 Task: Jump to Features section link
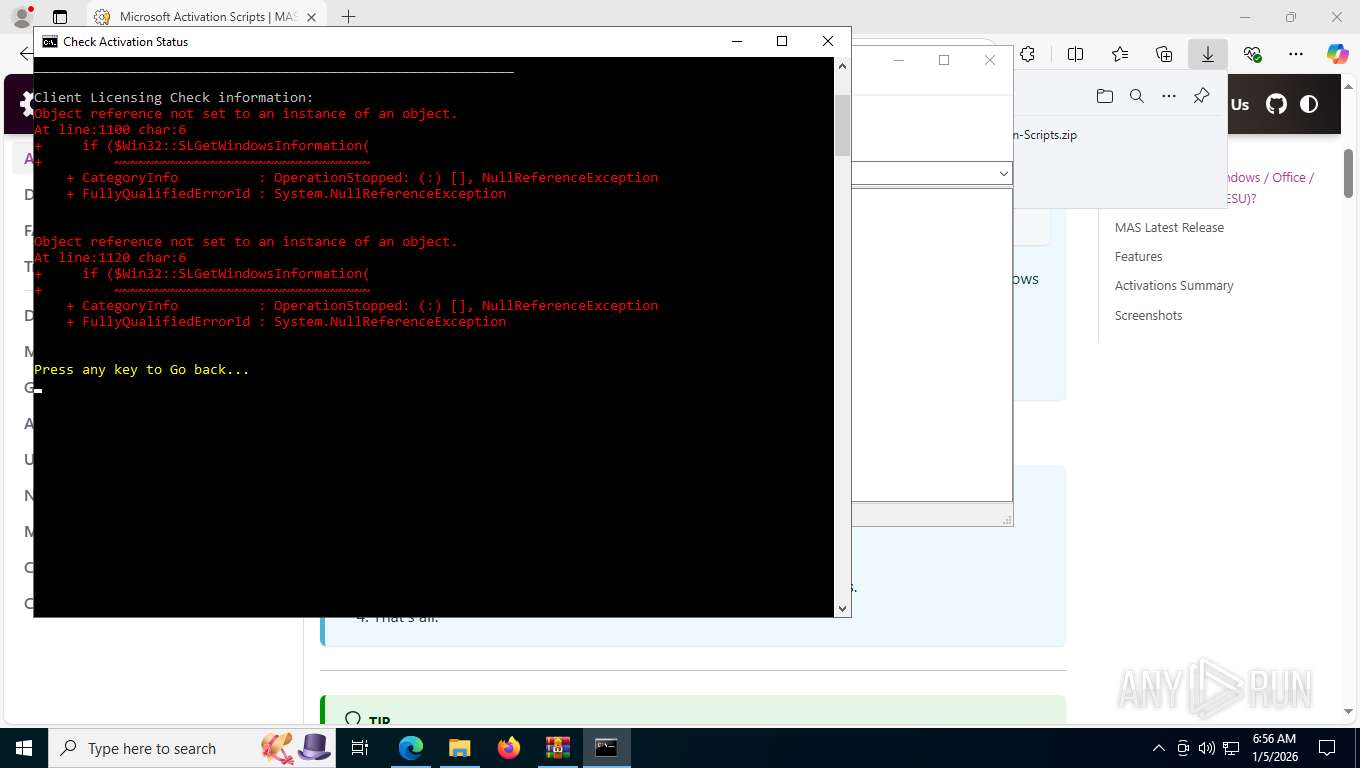point(1138,256)
